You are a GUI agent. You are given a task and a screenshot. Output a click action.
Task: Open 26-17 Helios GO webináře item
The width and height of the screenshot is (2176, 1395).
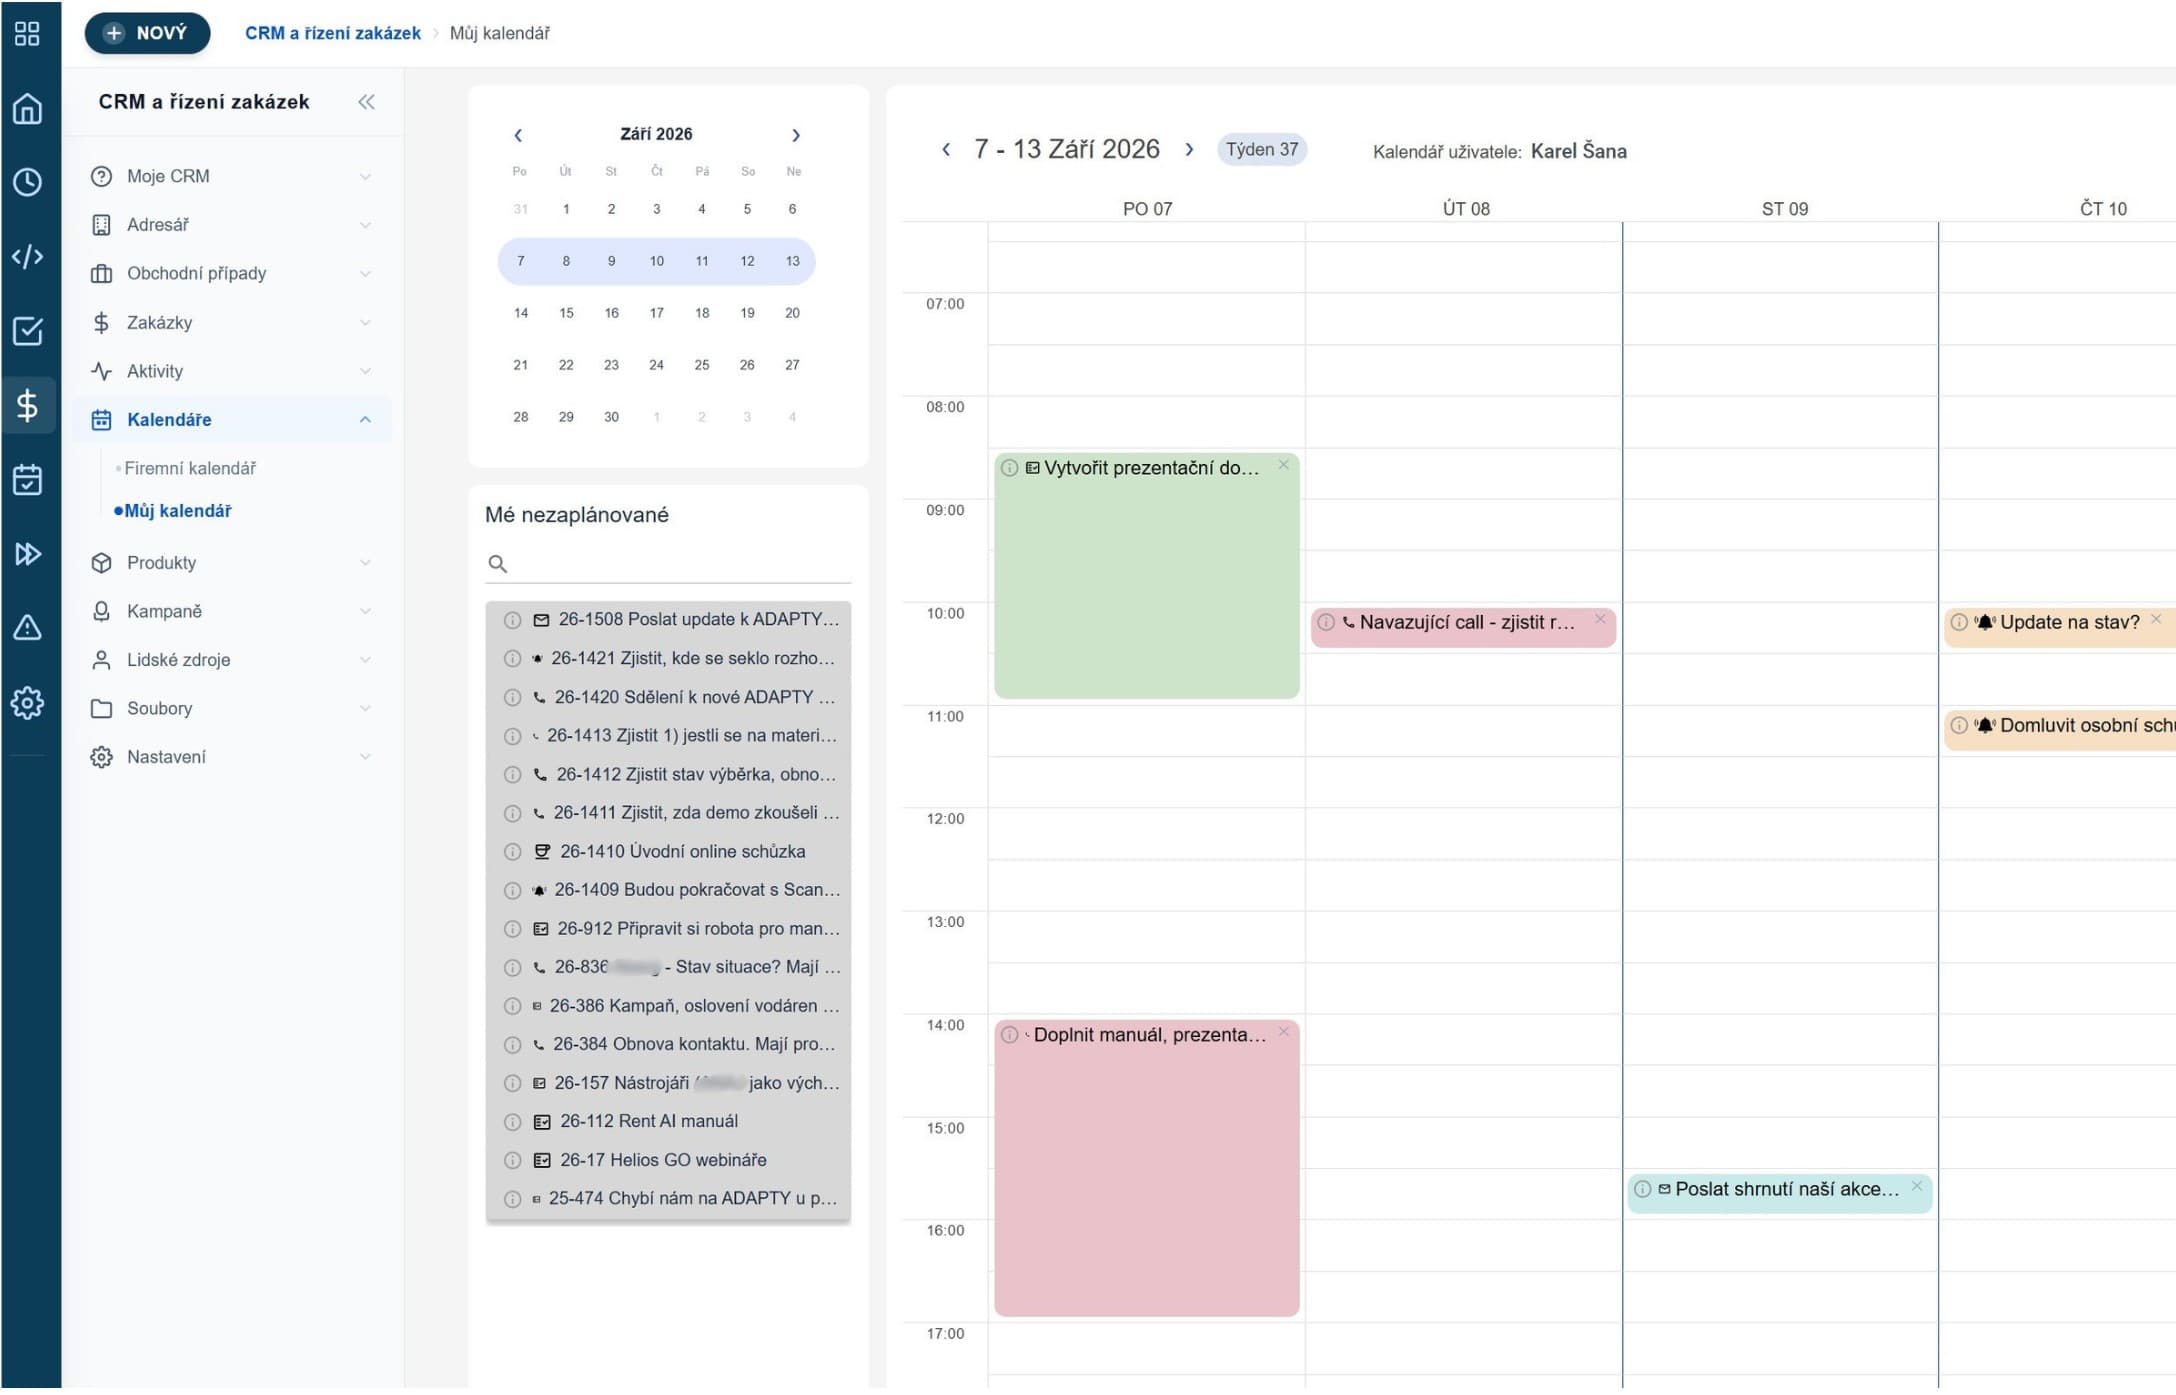pyautogui.click(x=668, y=1161)
